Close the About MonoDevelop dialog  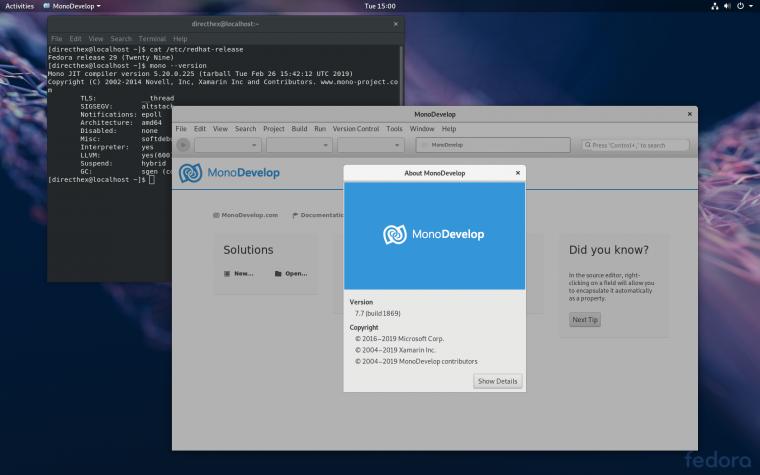[518, 173]
